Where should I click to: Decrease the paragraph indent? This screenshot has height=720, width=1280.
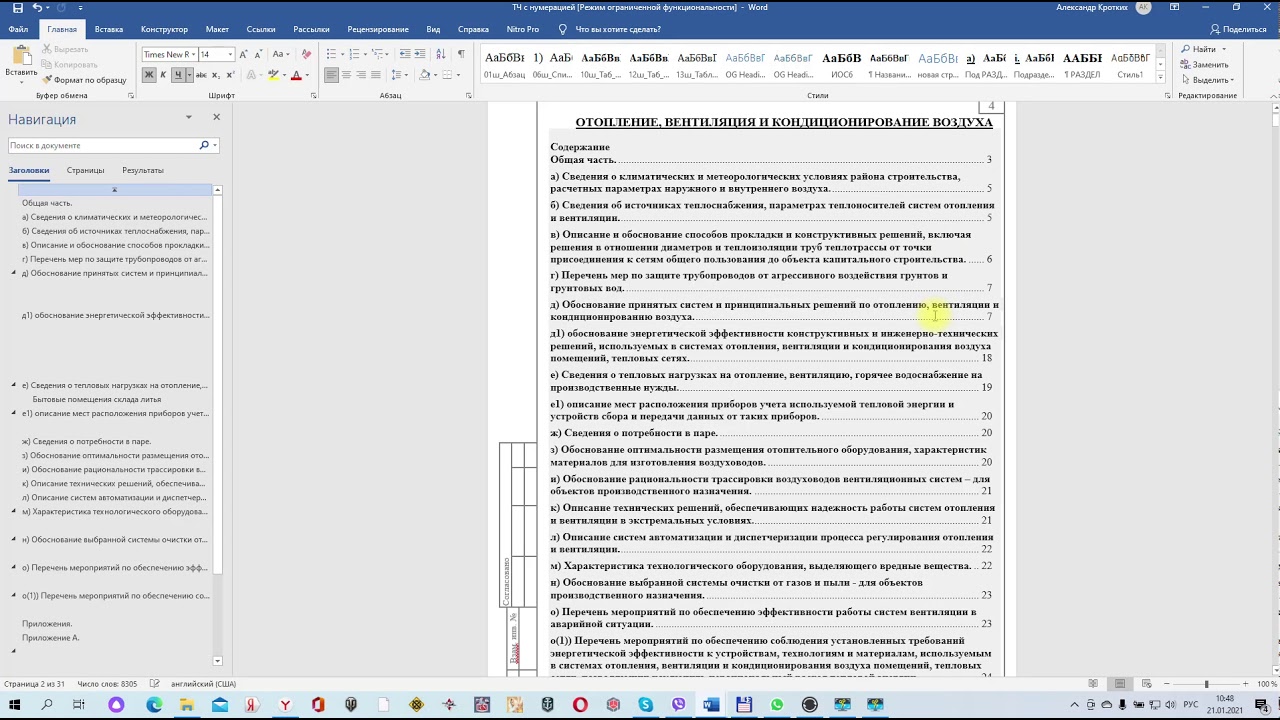click(404, 54)
